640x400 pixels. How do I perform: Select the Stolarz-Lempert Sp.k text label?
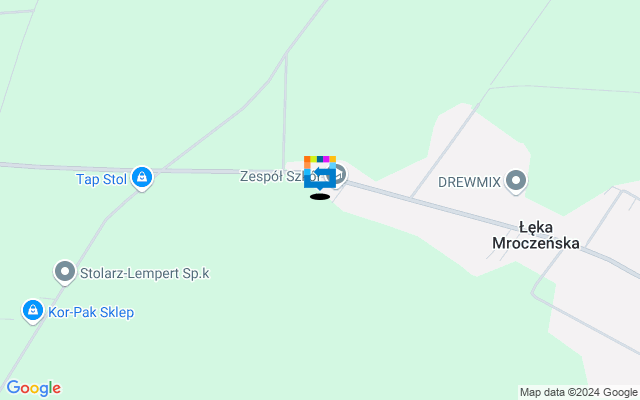tap(144, 273)
